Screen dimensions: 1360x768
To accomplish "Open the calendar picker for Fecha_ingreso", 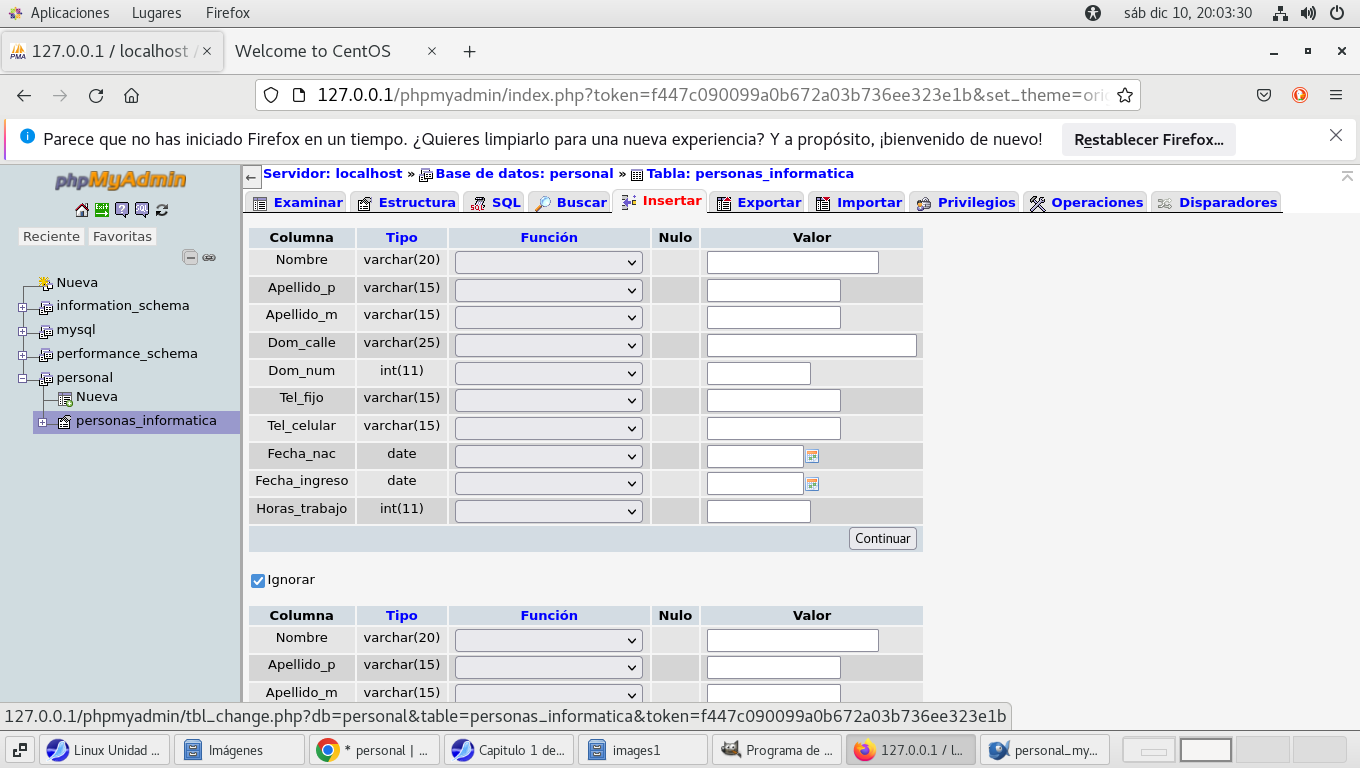I will point(813,484).
